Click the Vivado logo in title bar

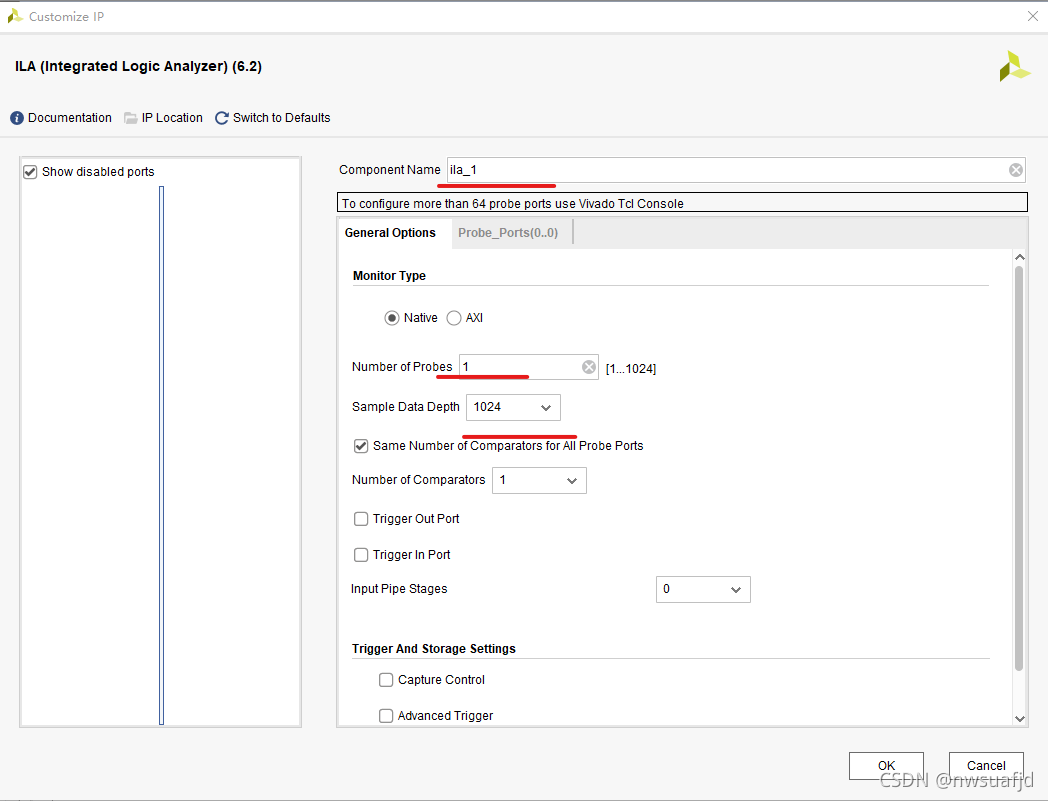[15, 16]
